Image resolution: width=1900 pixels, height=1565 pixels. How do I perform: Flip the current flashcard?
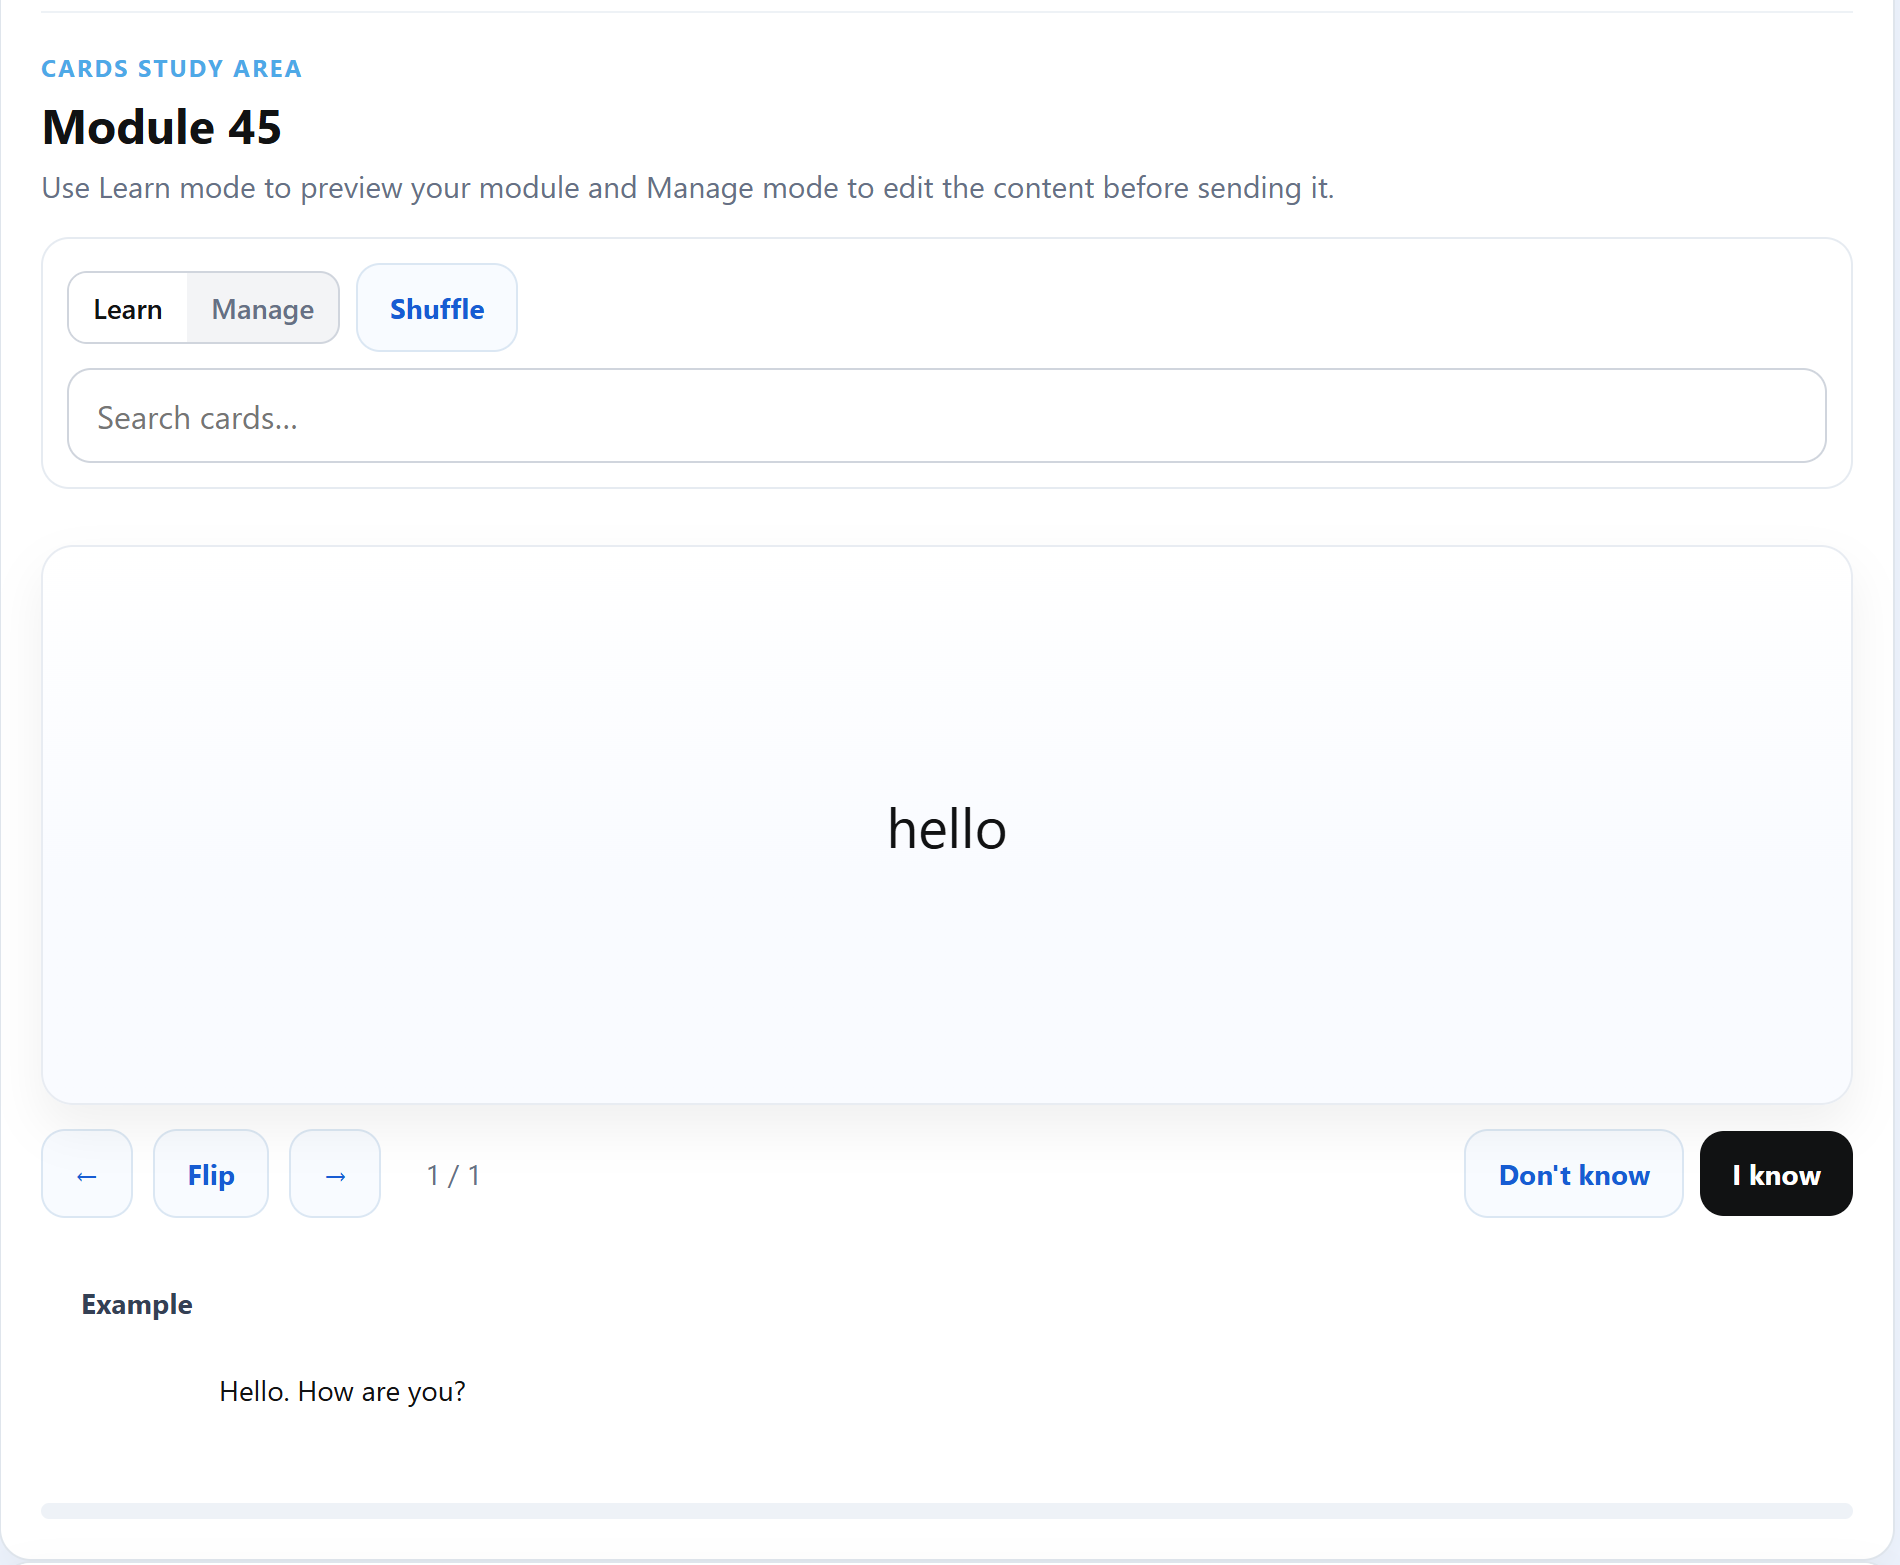click(211, 1174)
